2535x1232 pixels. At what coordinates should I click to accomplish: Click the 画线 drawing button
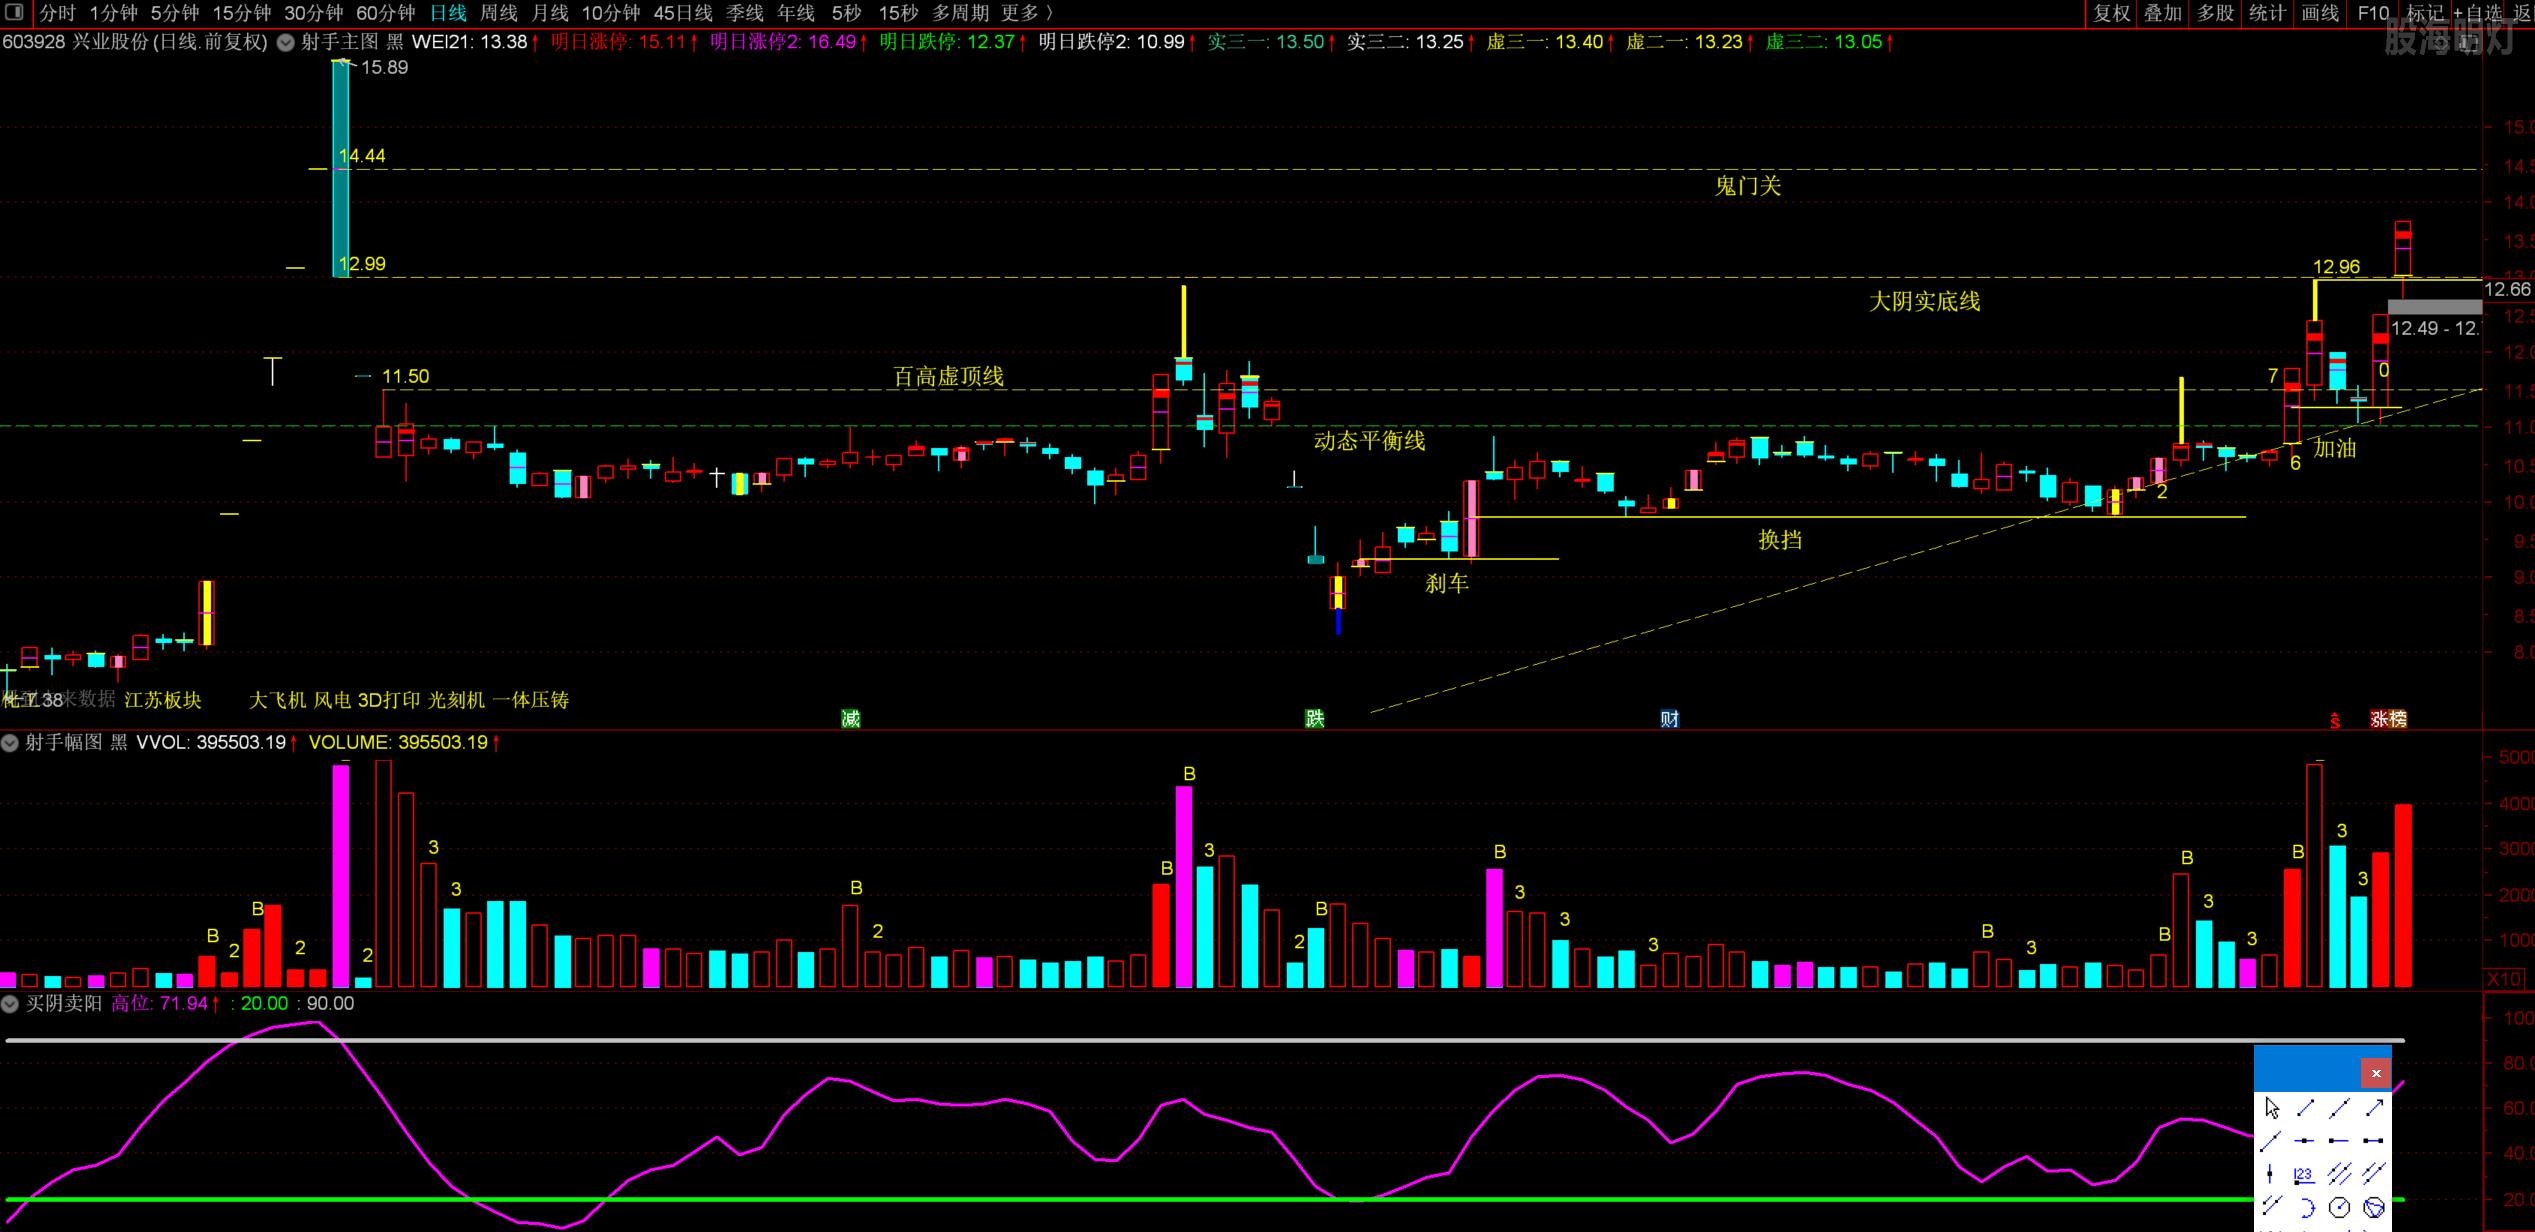pos(2320,12)
